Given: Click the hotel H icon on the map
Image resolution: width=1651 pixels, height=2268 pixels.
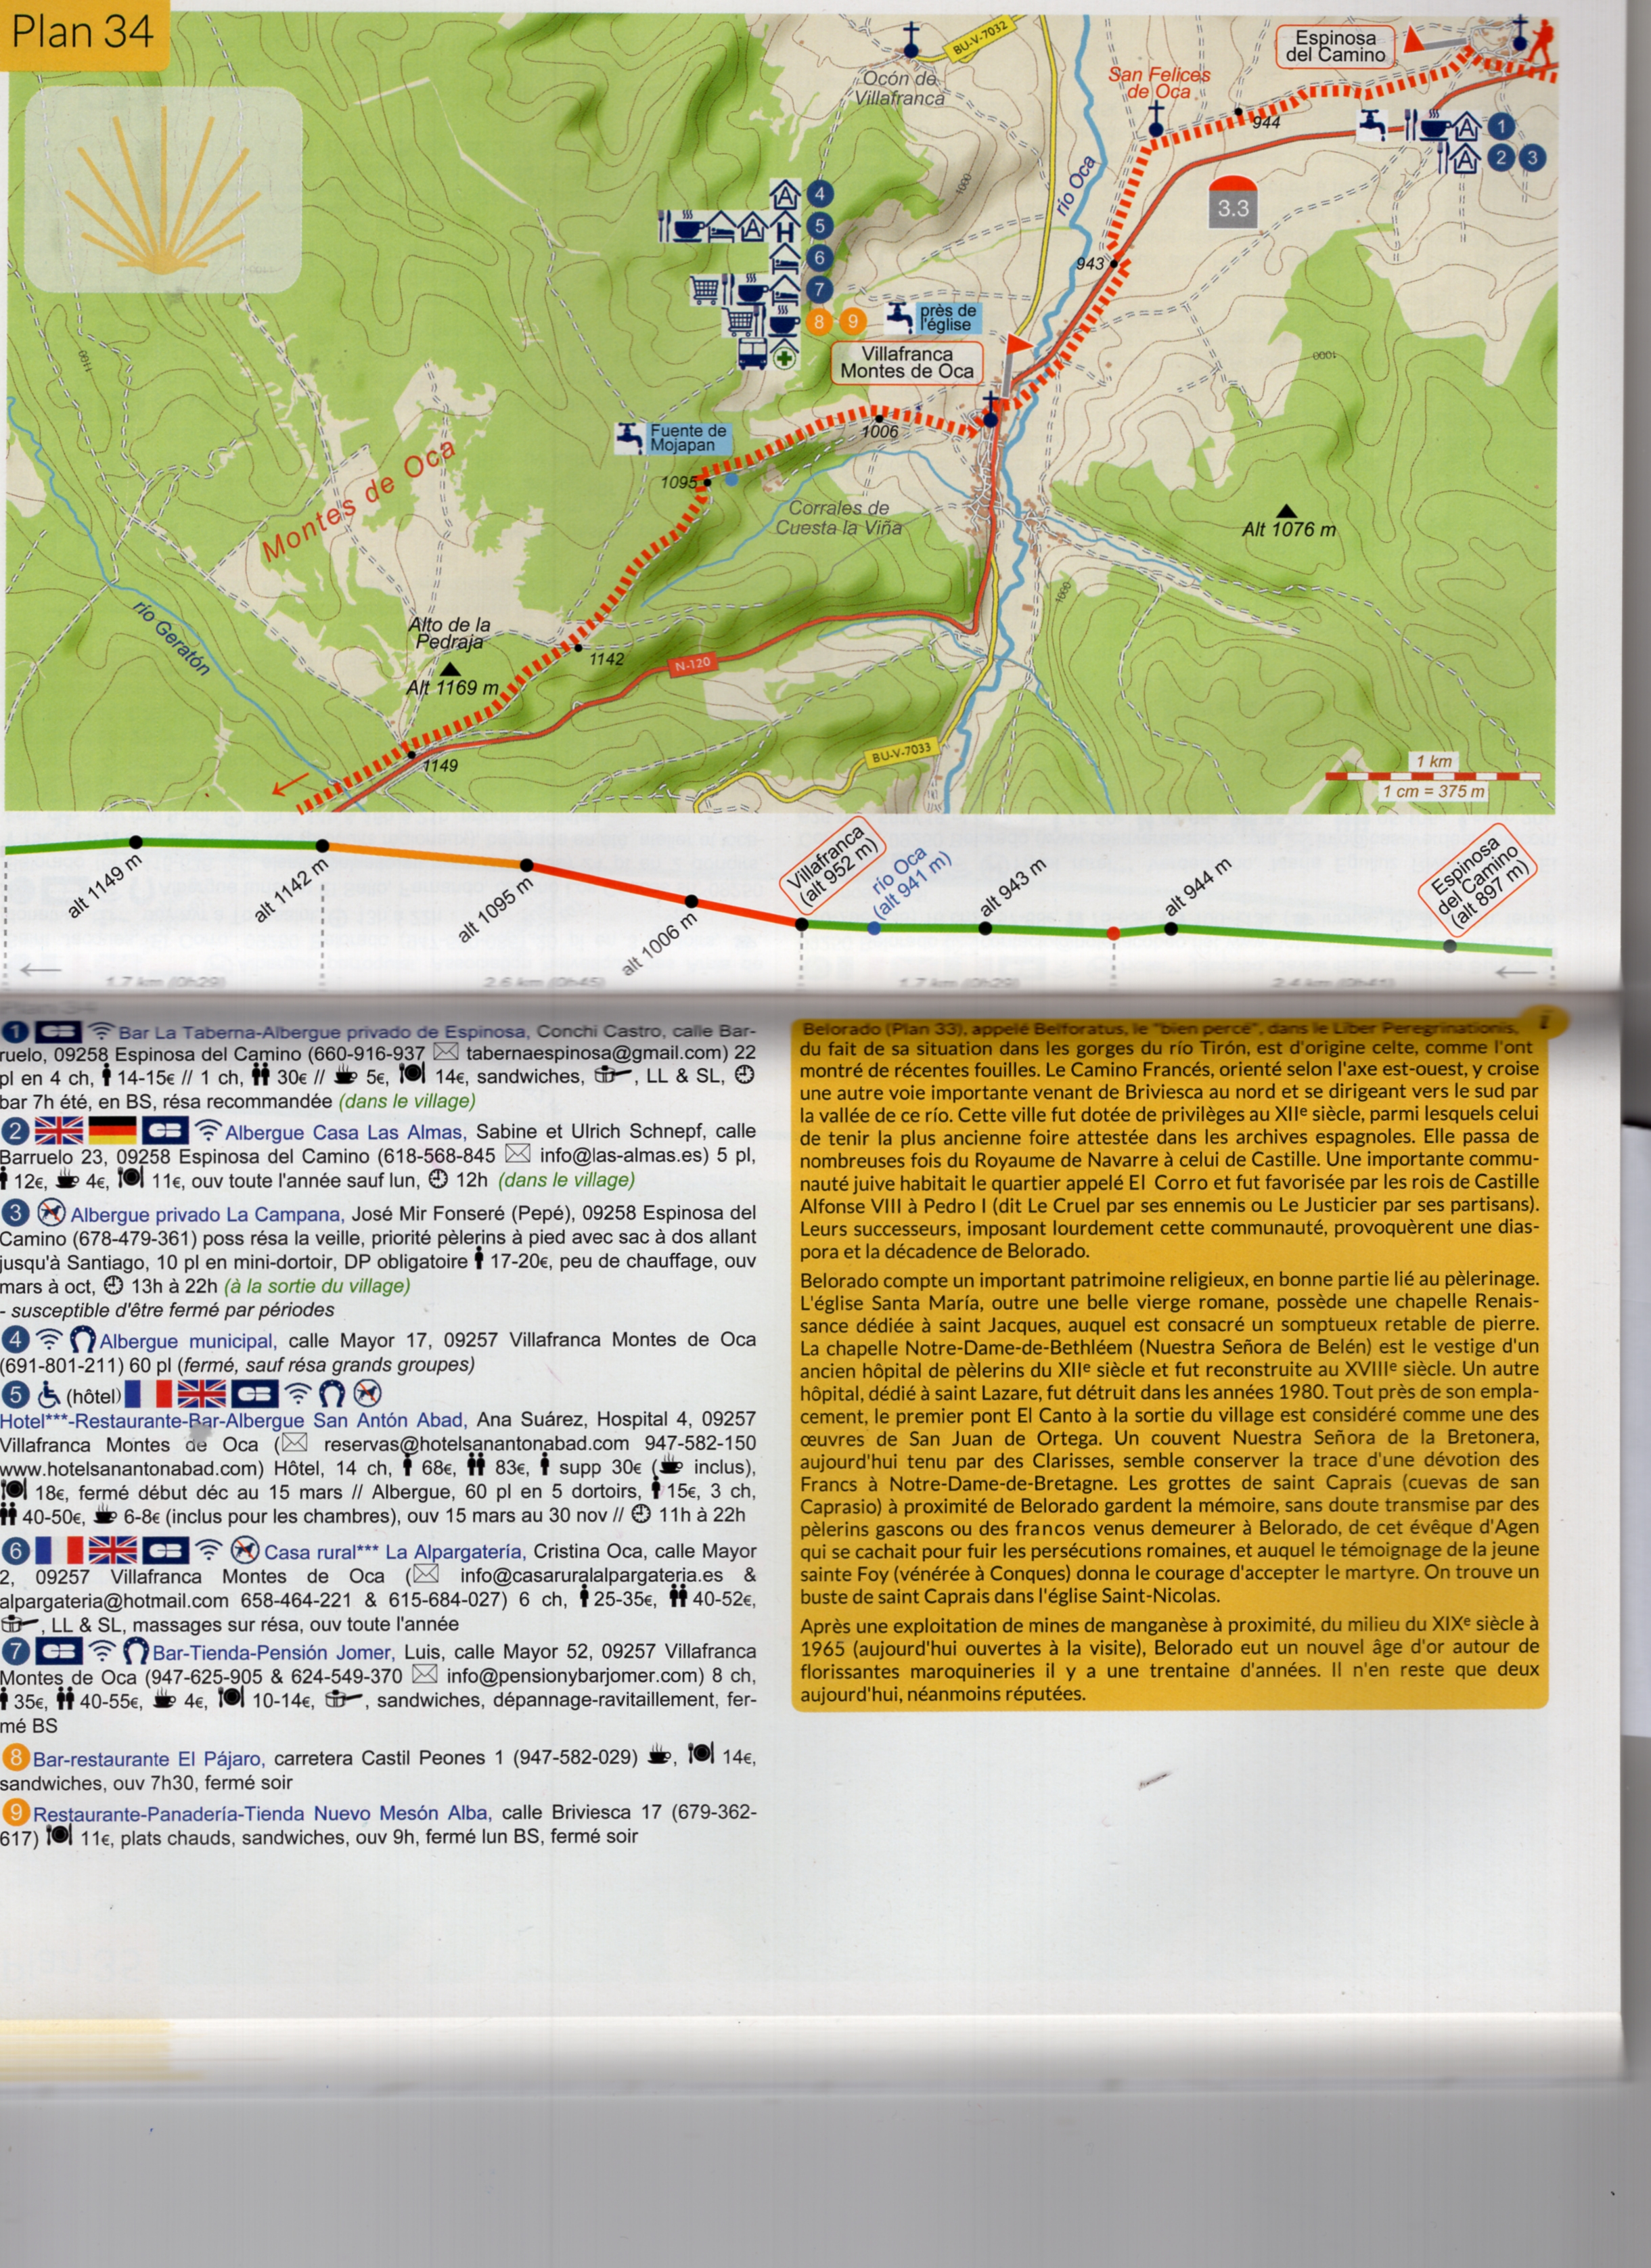Looking at the screenshot, I should pyautogui.click(x=785, y=230).
